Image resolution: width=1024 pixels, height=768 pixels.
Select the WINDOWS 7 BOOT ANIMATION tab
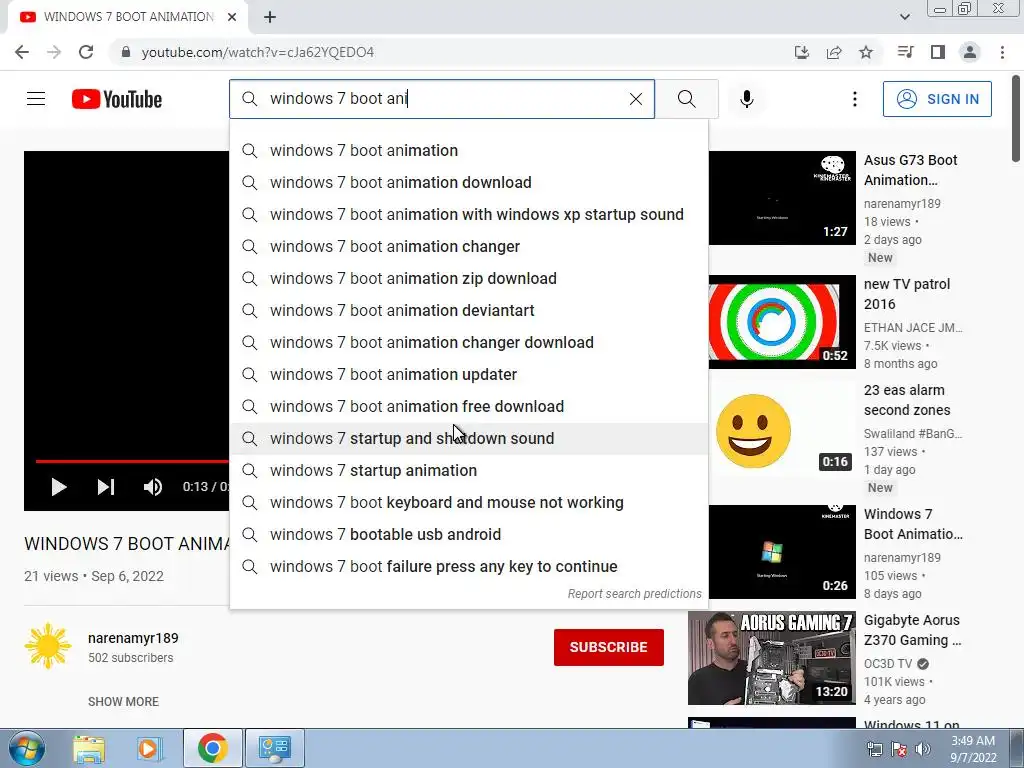coord(128,17)
